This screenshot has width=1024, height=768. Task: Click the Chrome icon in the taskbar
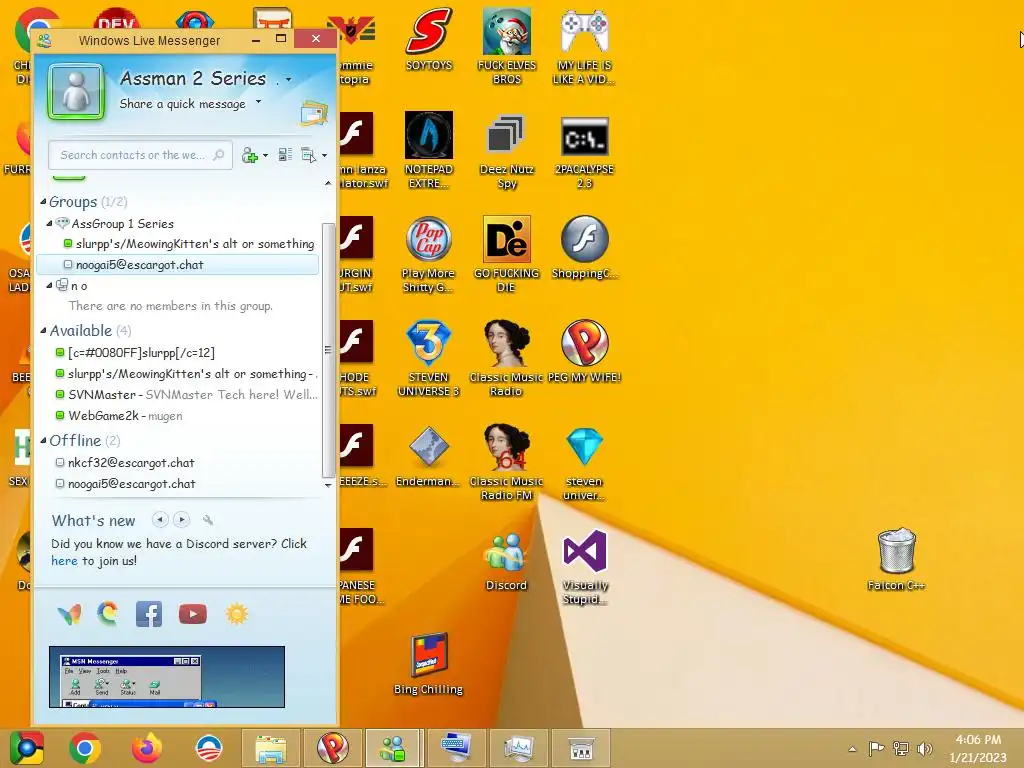tap(85, 748)
